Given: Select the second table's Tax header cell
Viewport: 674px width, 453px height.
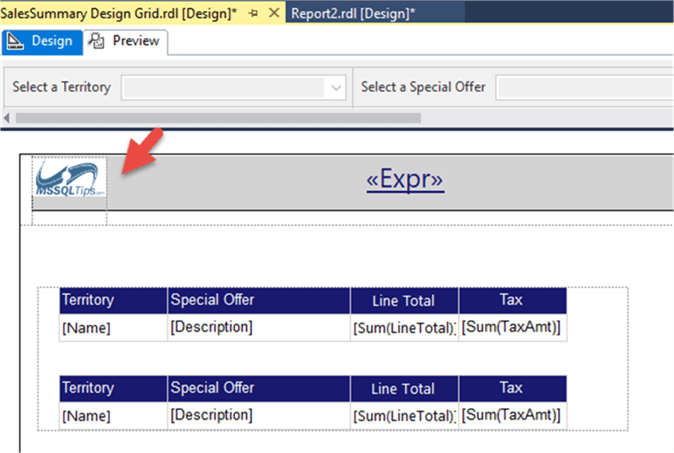Looking at the screenshot, I should (x=512, y=389).
